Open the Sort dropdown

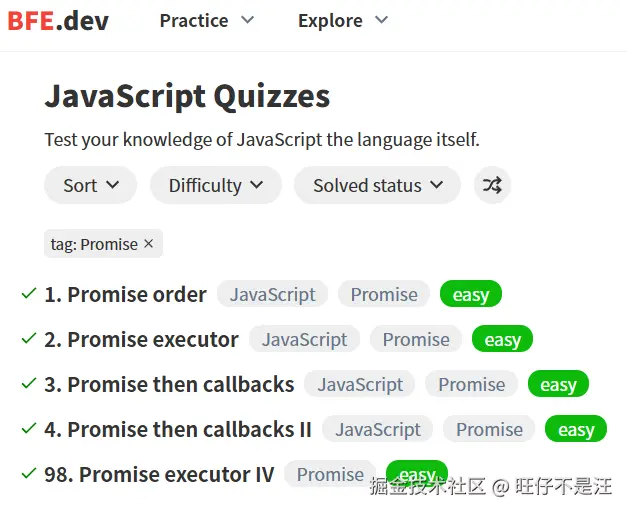pyautogui.click(x=91, y=185)
